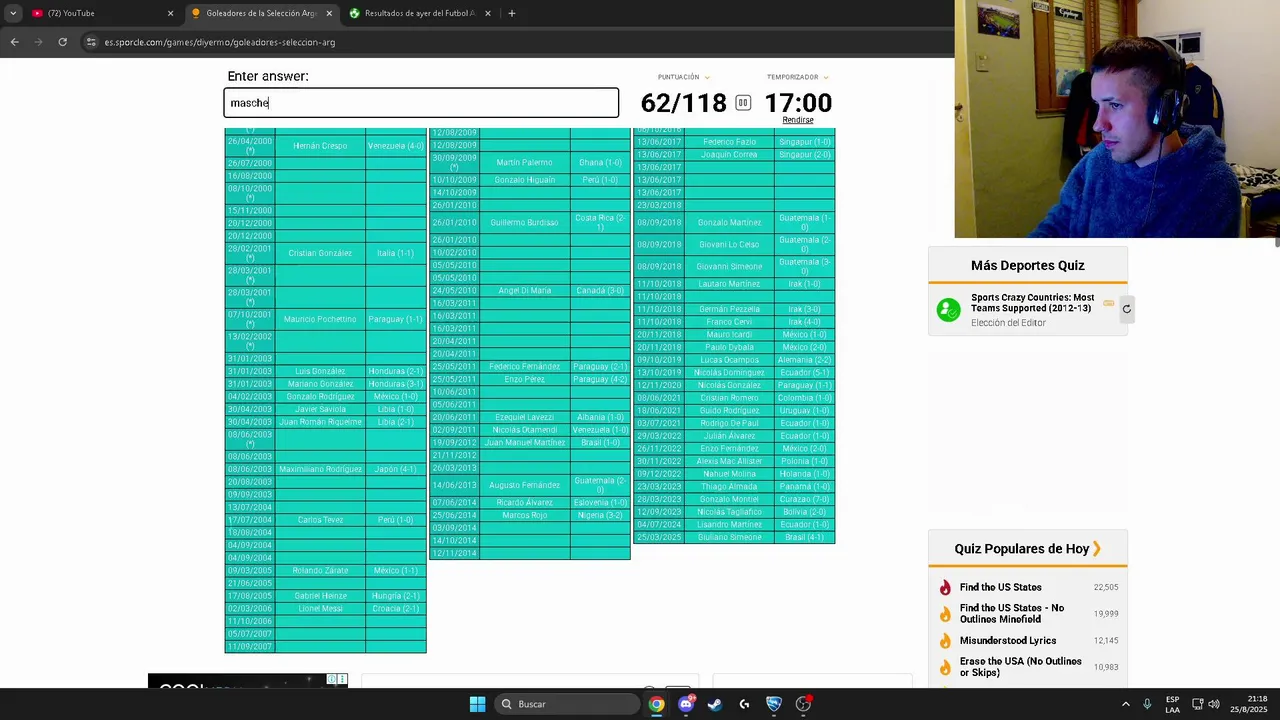Click the red flame icon beside Find the US States
The height and width of the screenshot is (720, 1280).
(x=945, y=587)
